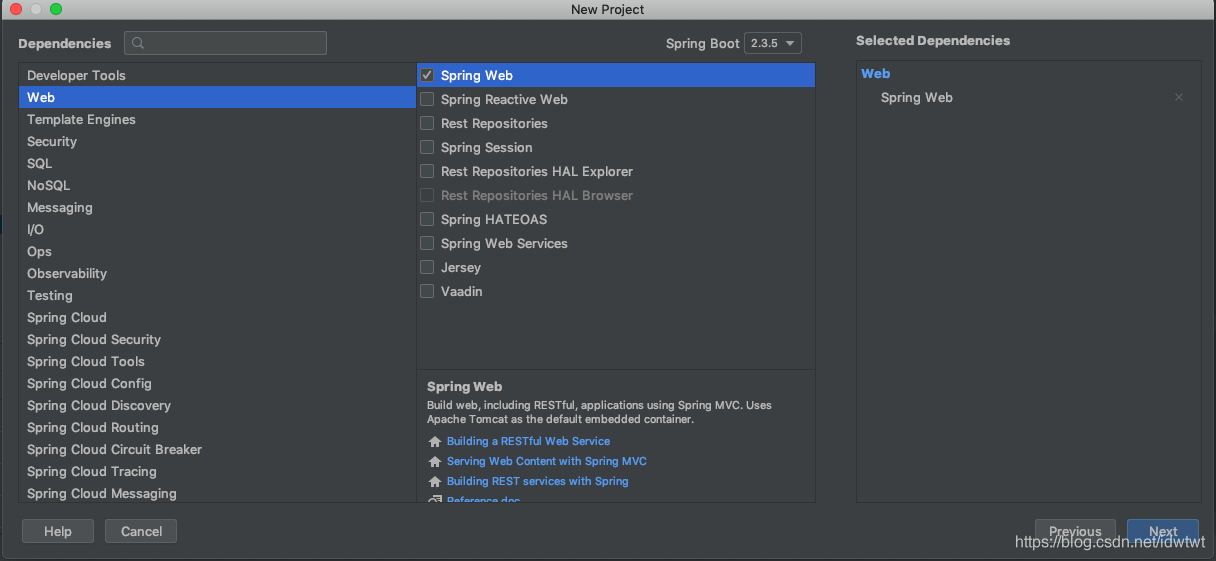Select Spring Web under Selected Dependencies

(x=917, y=97)
